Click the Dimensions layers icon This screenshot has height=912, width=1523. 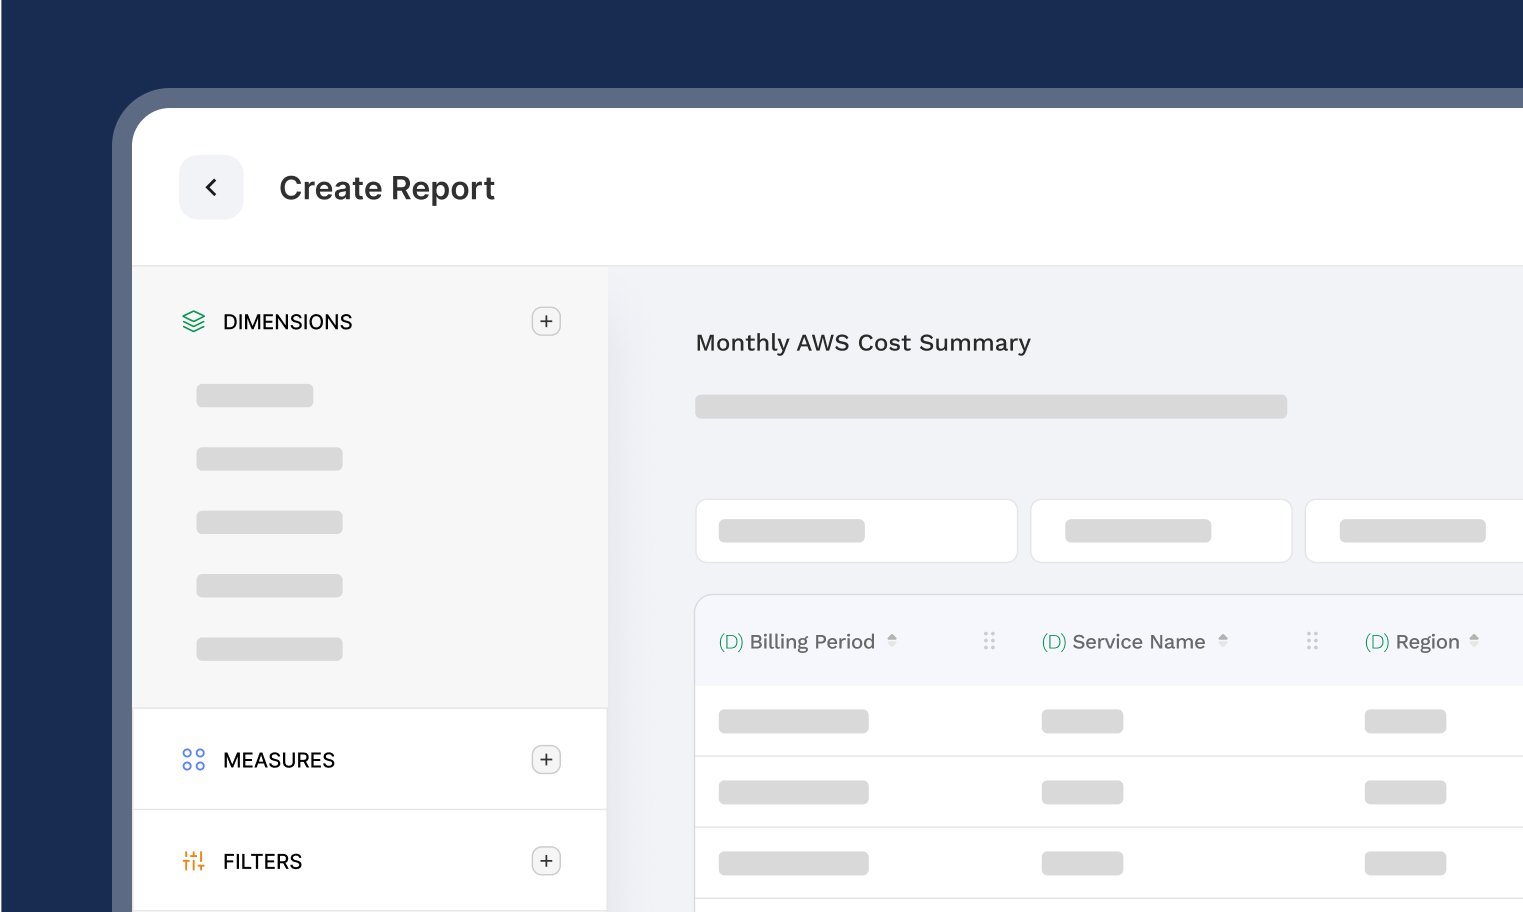pos(194,321)
